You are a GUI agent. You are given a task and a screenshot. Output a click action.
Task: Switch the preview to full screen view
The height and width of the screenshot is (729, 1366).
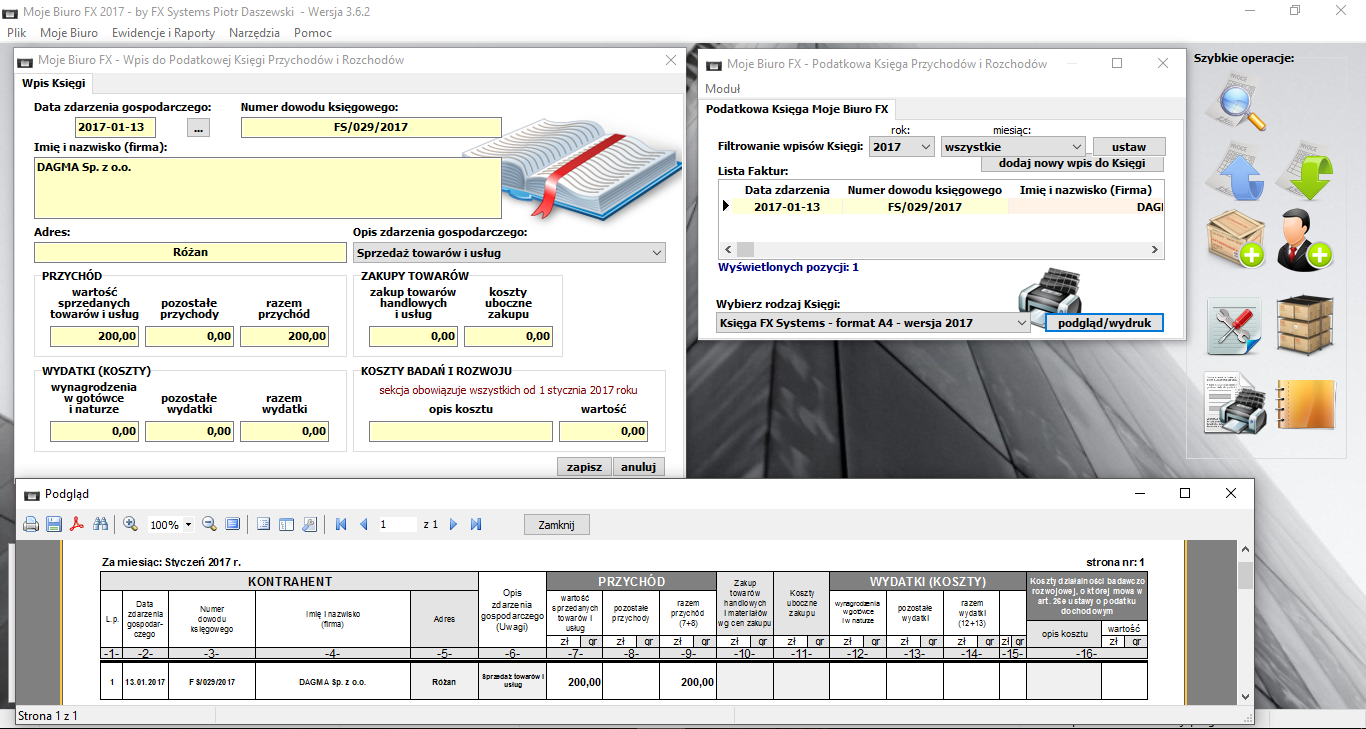(x=233, y=524)
